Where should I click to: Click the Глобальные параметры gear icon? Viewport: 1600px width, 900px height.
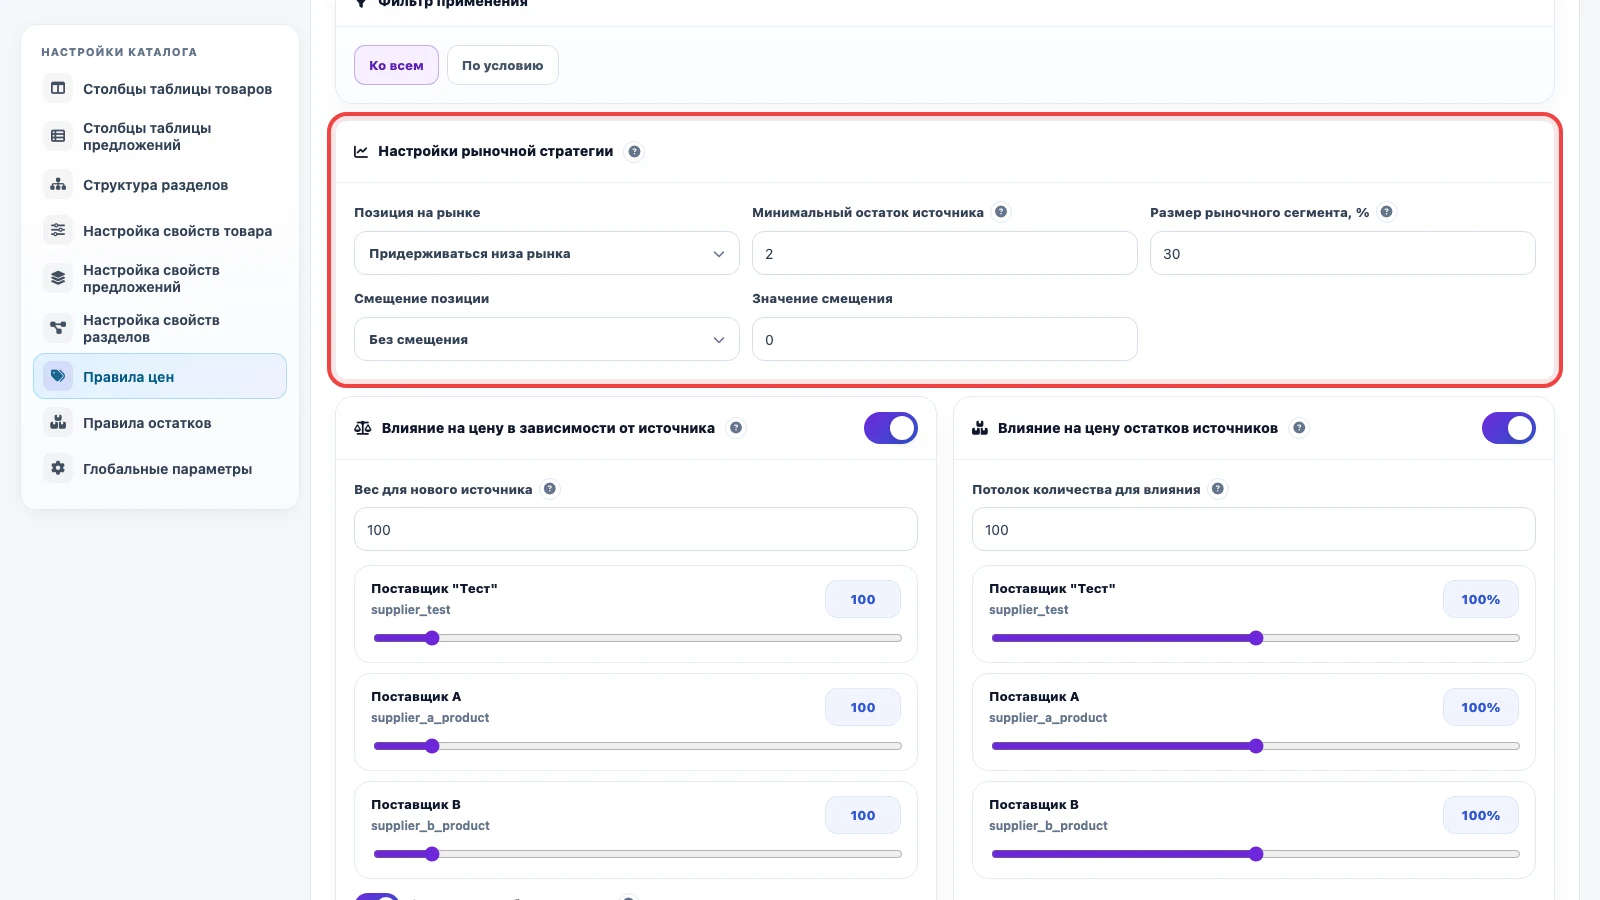tap(58, 468)
